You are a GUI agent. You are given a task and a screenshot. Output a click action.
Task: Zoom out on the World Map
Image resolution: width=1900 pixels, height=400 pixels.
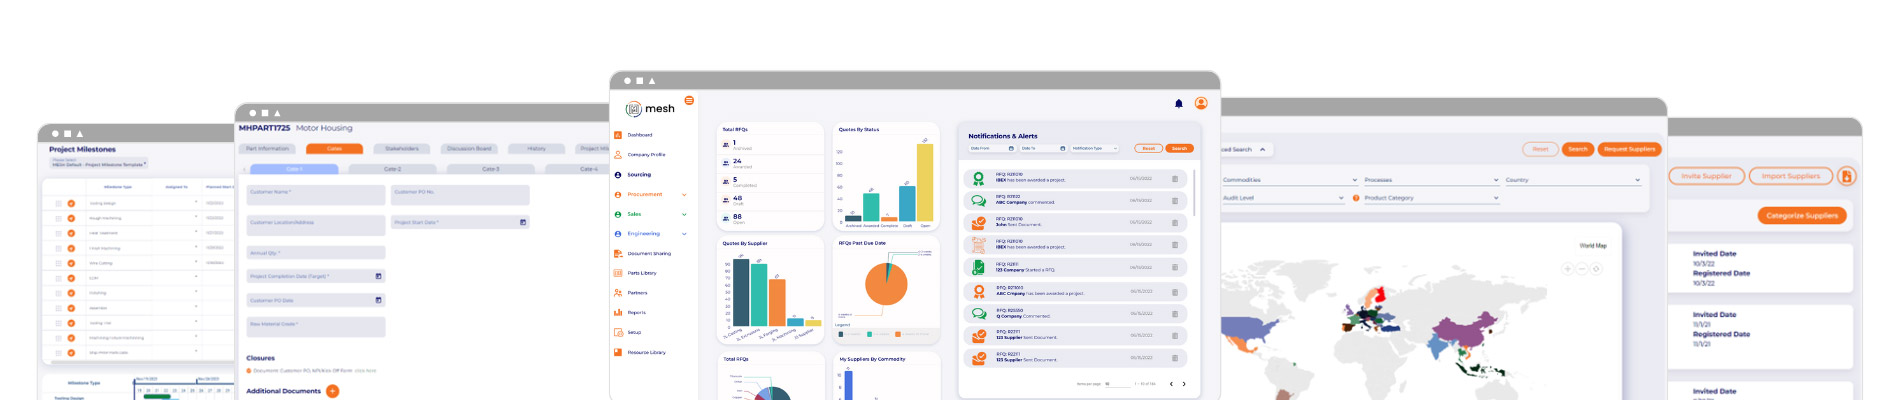(x=1582, y=269)
